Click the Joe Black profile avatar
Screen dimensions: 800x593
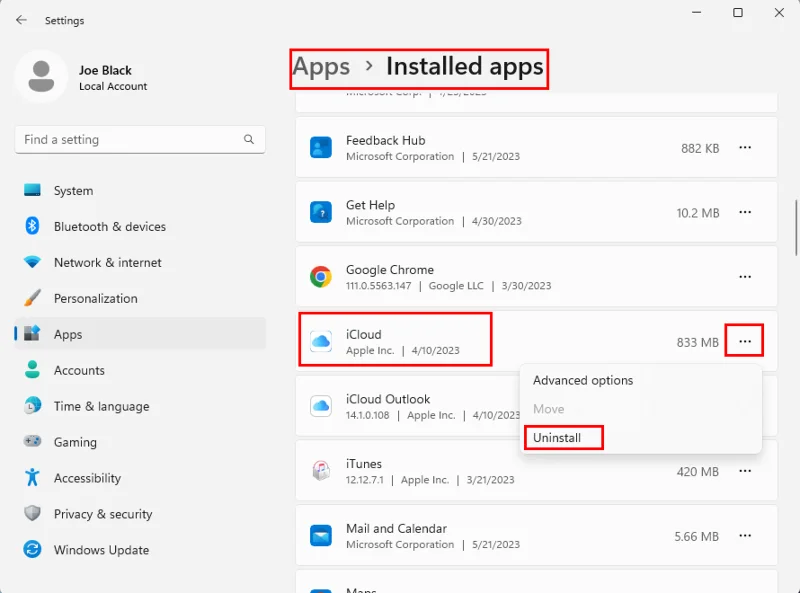tap(41, 77)
